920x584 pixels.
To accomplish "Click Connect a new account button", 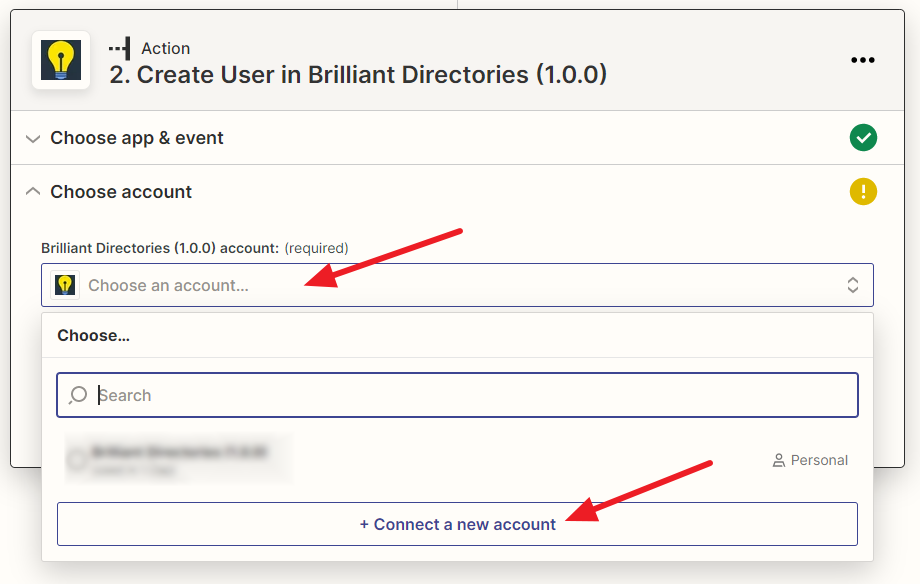I will [x=457, y=524].
